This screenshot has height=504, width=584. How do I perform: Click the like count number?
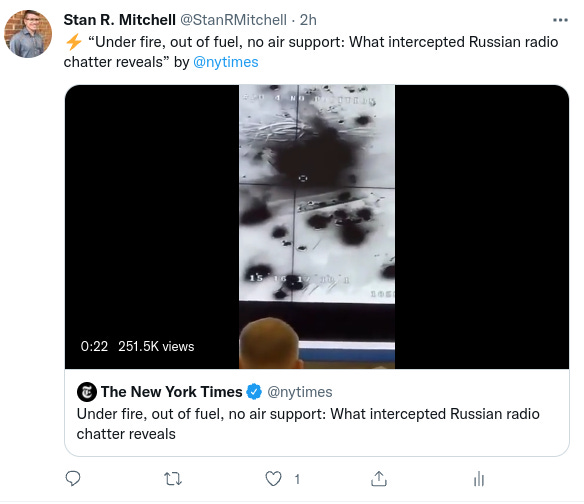point(297,479)
